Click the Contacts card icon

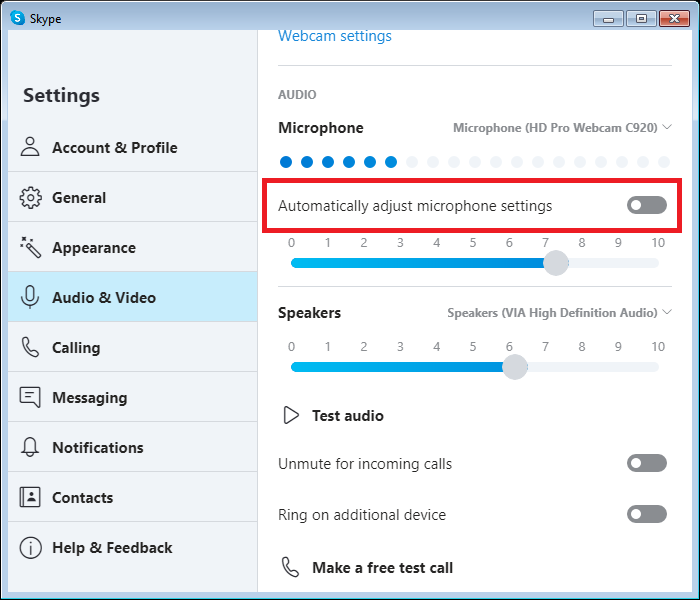30,497
